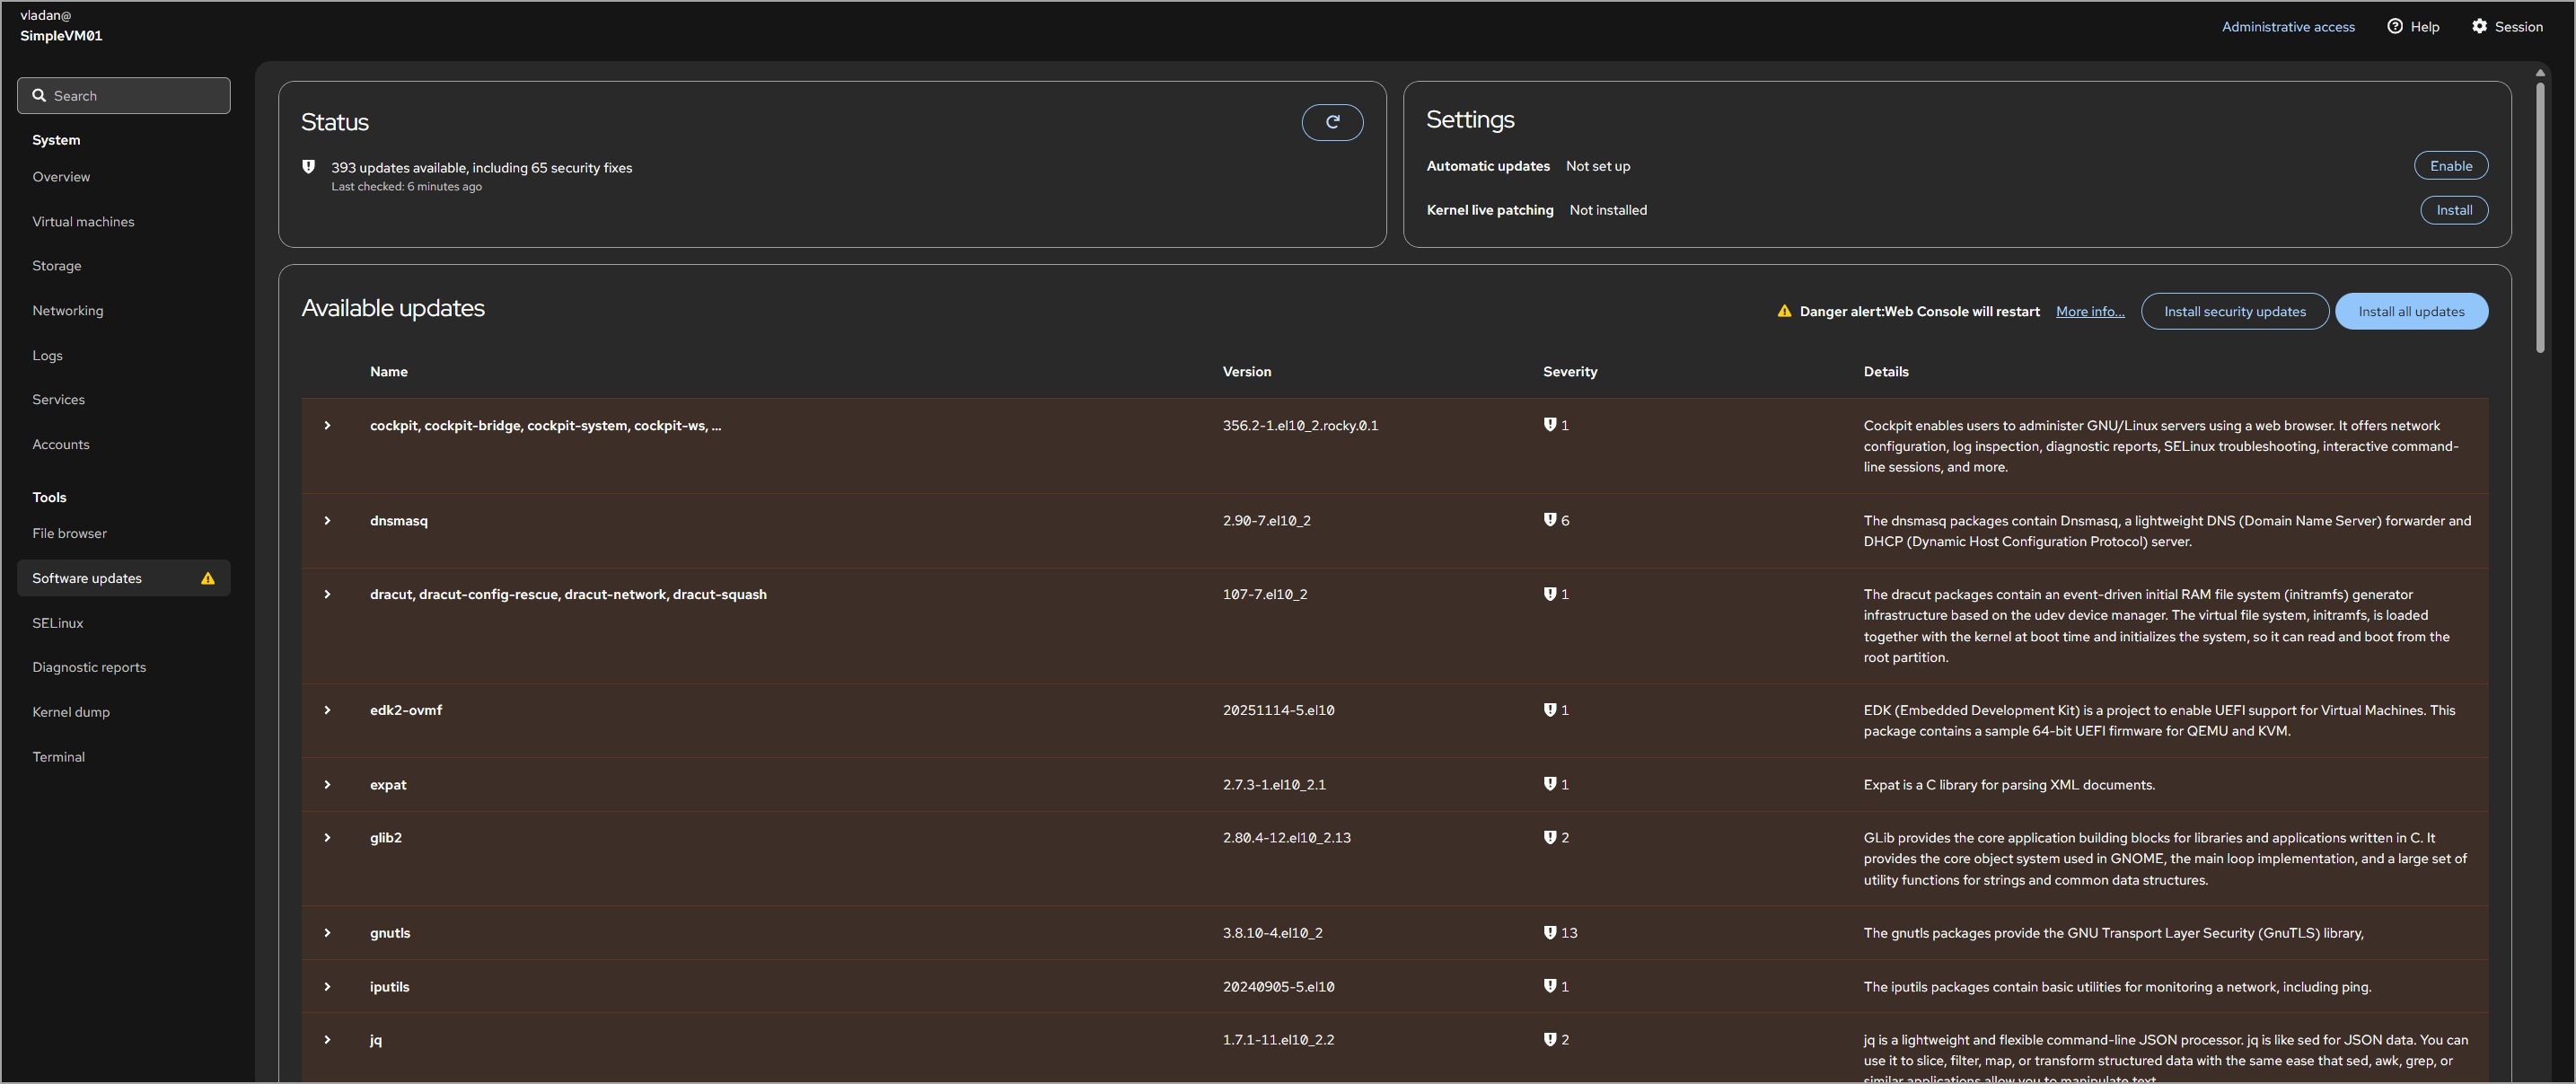The image size is (2576, 1084).
Task: Click version 356.2-1.el10_2.rocky.0.1
Action: tap(1300, 425)
